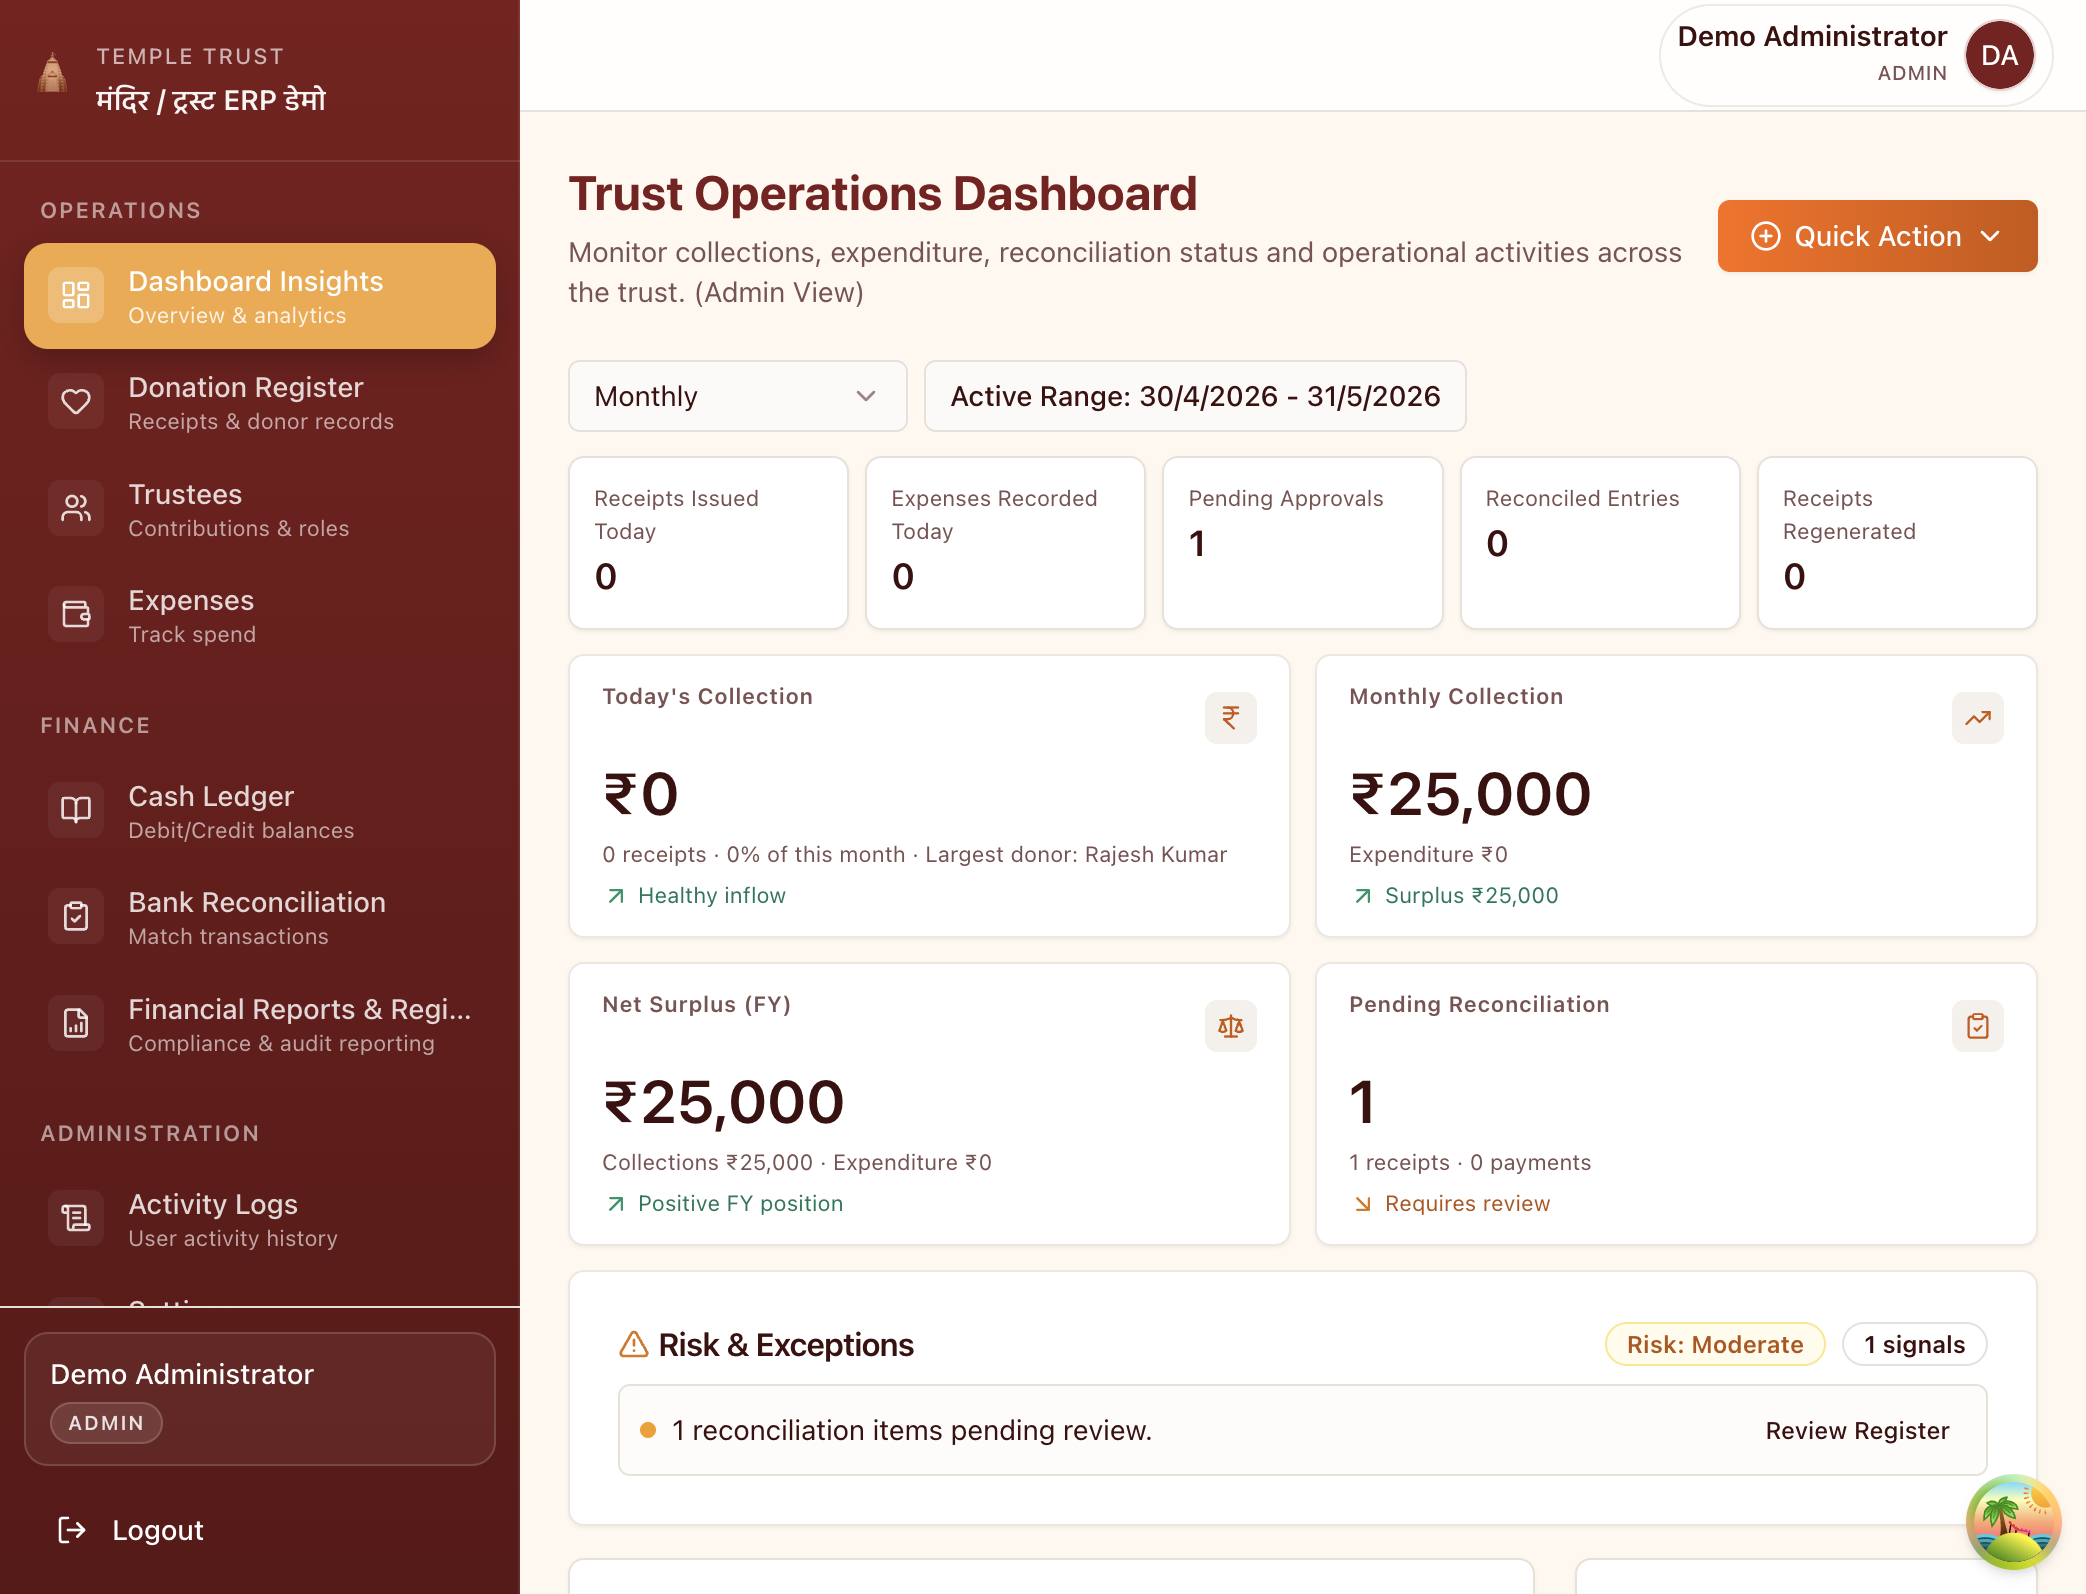This screenshot has height=1594, width=2086.
Task: Click the ADMIN role badge in sidebar
Action: (106, 1423)
